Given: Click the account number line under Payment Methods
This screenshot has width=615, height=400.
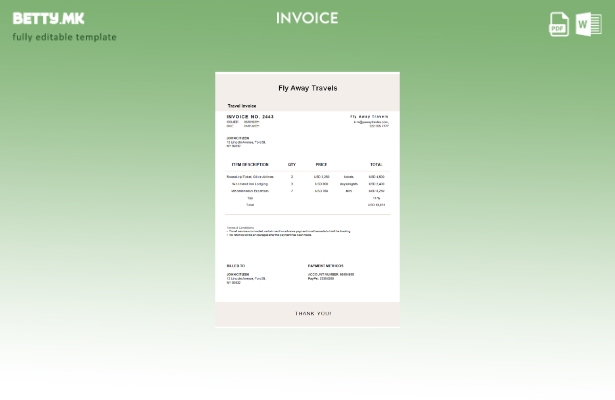Looking at the screenshot, I should coord(331,274).
